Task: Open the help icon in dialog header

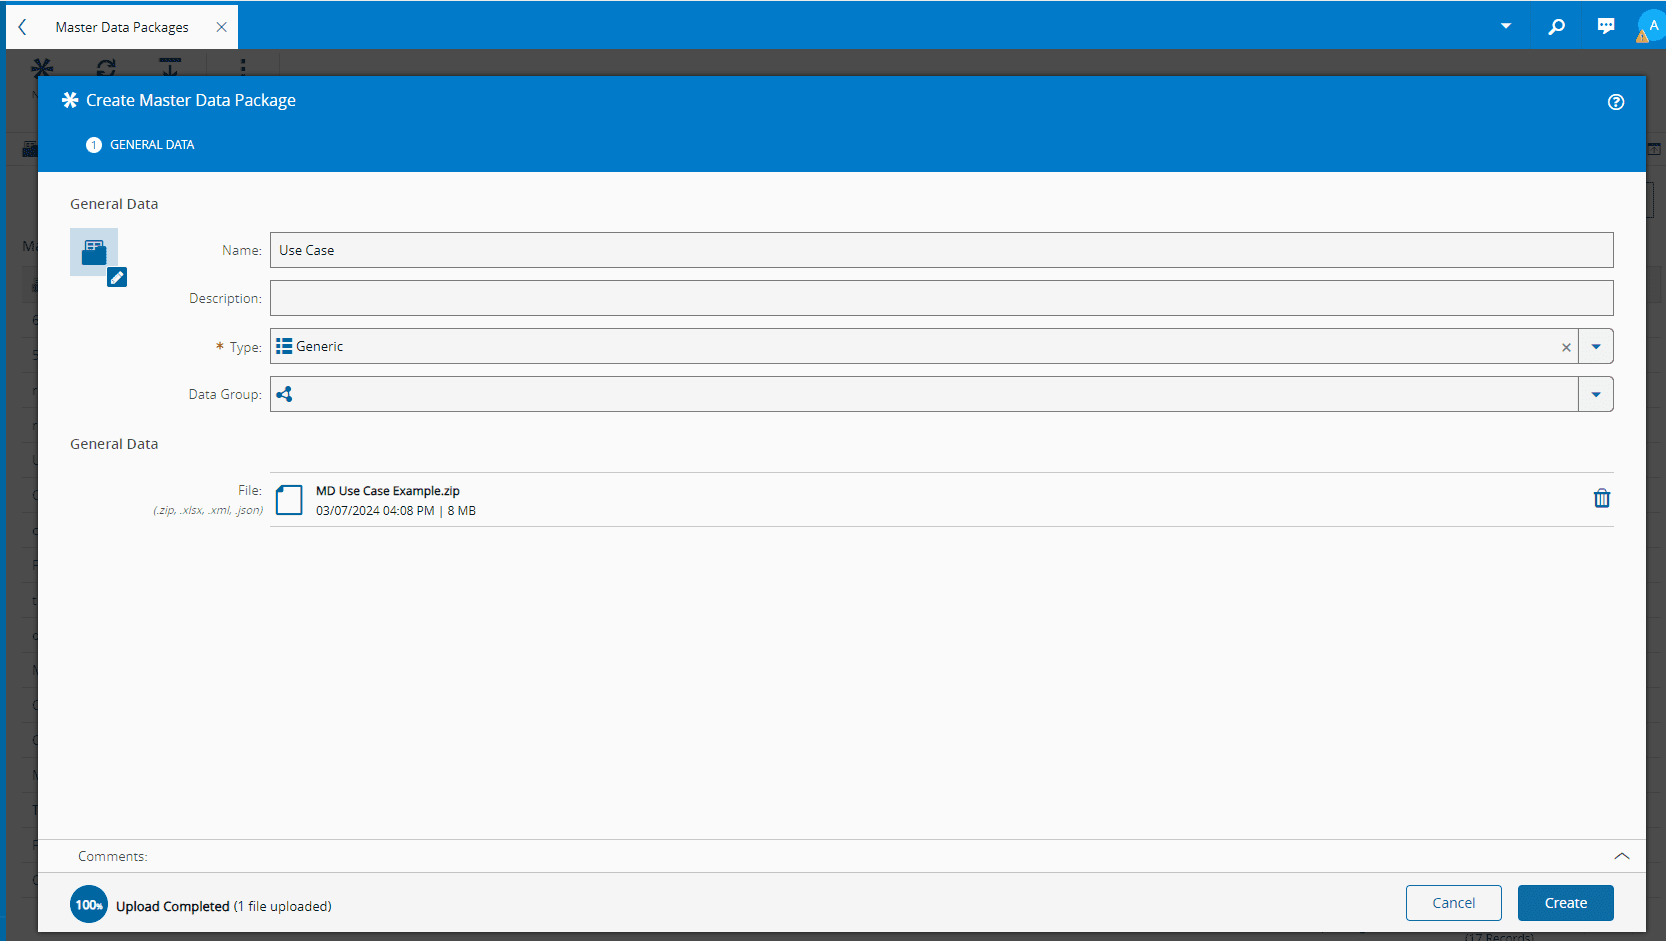Action: 1615,102
